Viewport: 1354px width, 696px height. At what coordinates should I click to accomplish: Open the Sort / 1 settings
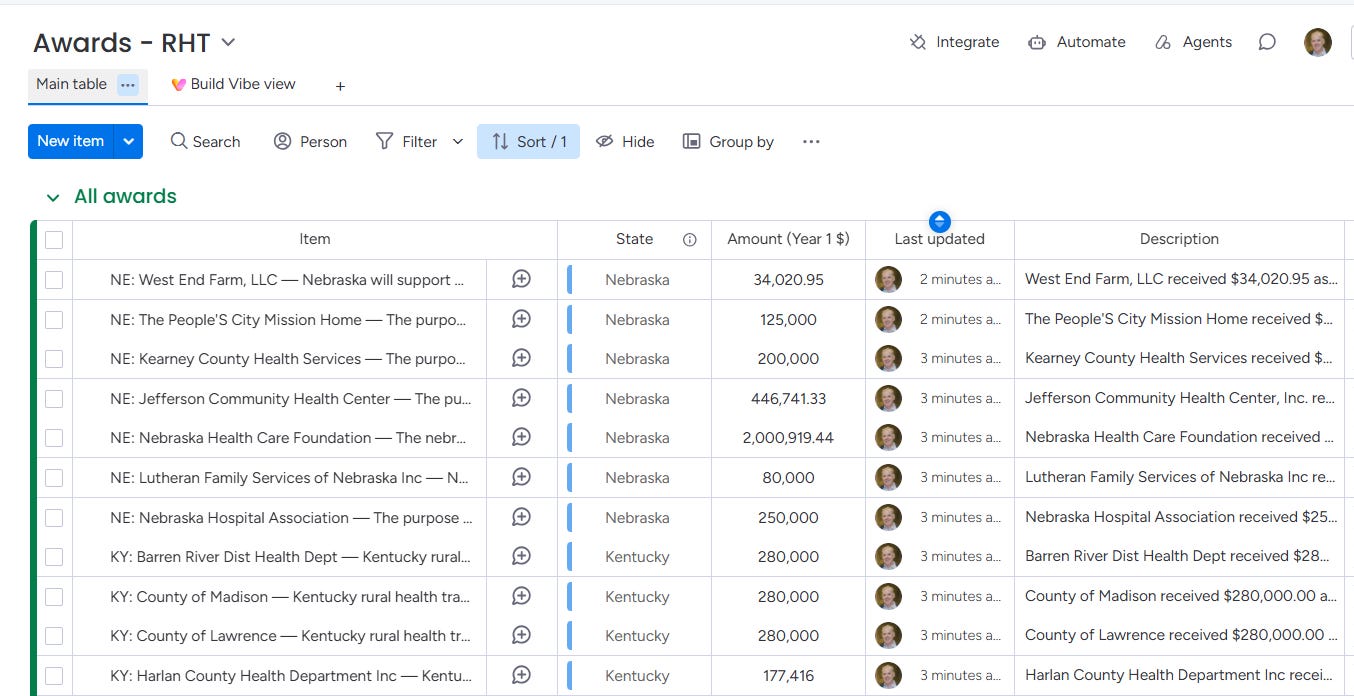click(x=529, y=141)
